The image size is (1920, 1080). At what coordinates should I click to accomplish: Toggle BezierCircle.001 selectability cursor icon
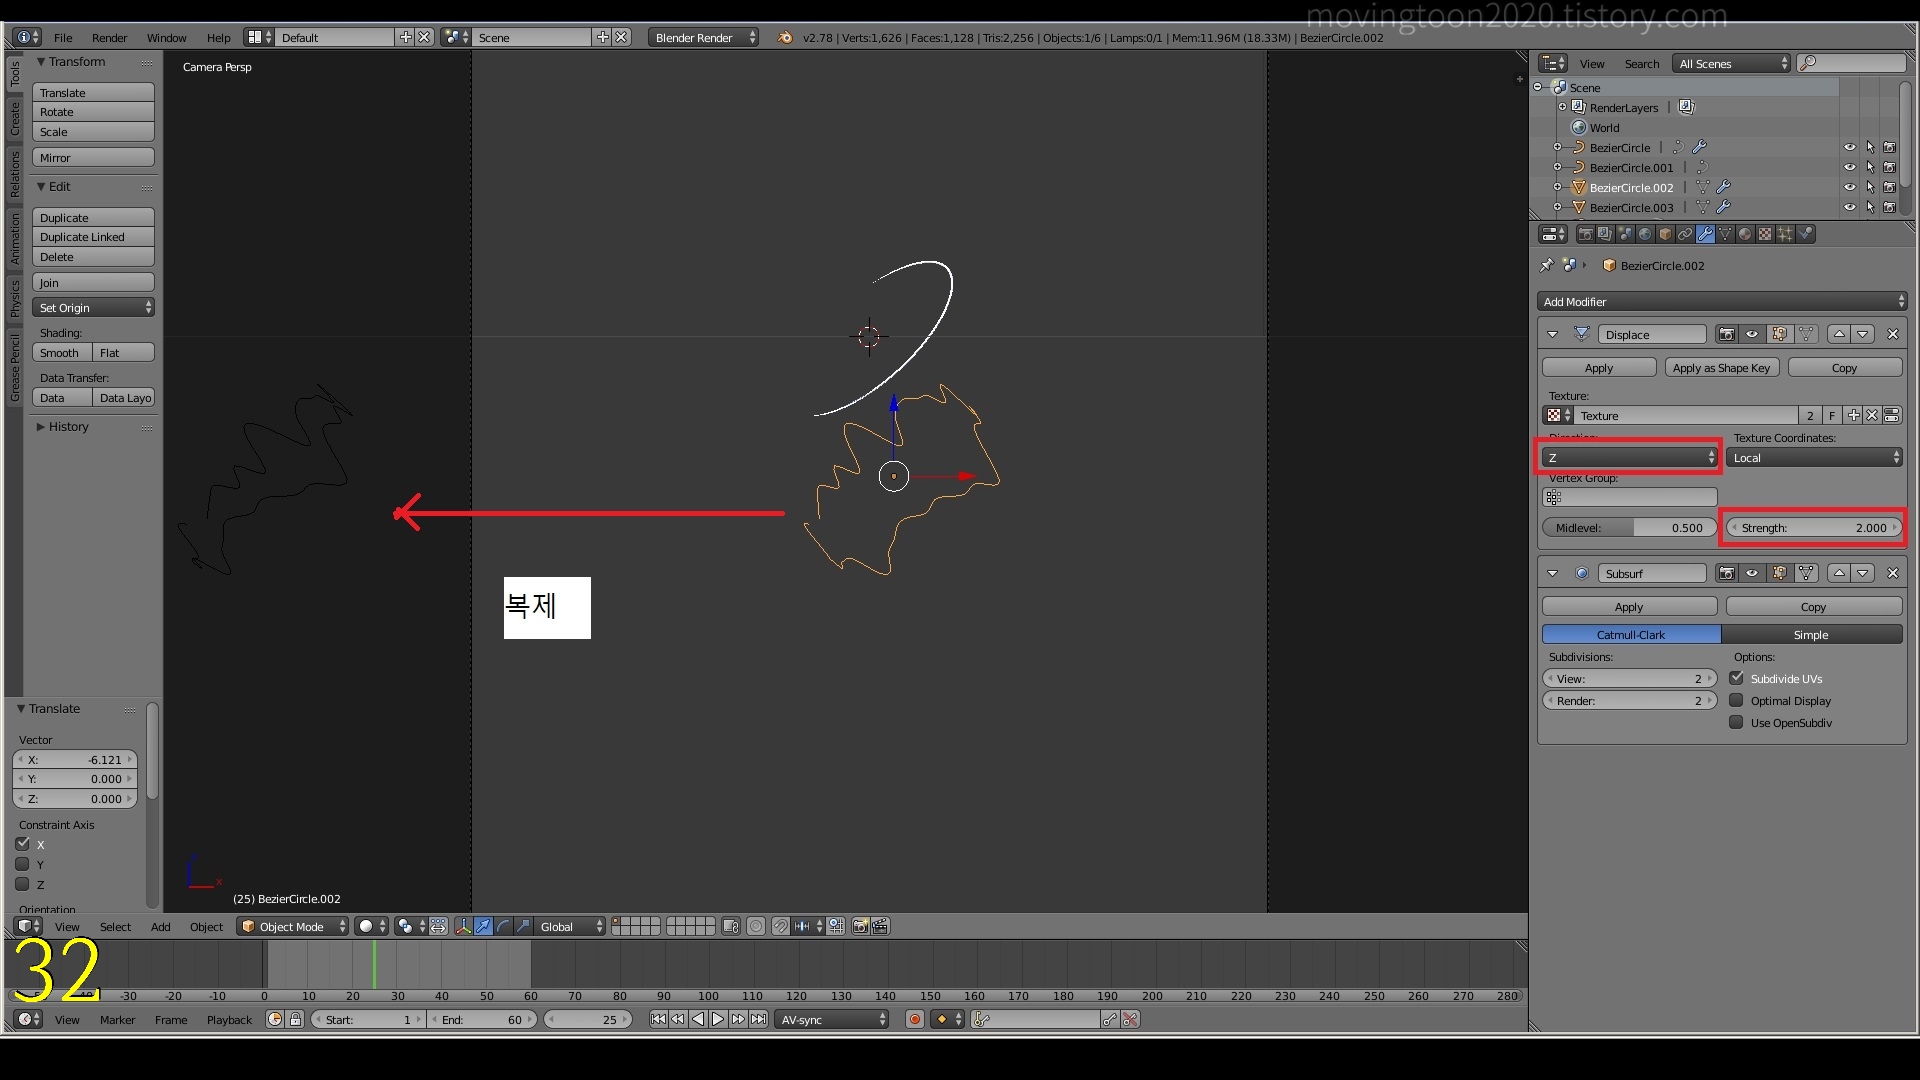(x=1870, y=167)
